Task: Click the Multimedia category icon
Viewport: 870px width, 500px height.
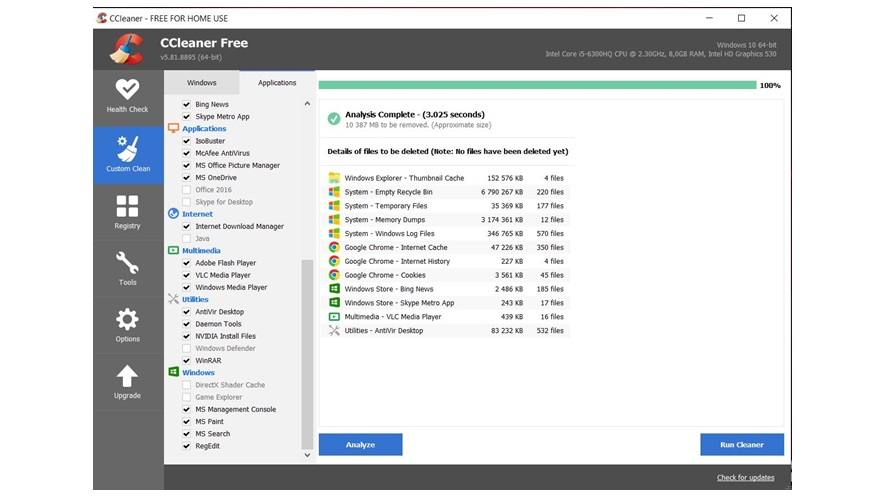Action: (173, 250)
